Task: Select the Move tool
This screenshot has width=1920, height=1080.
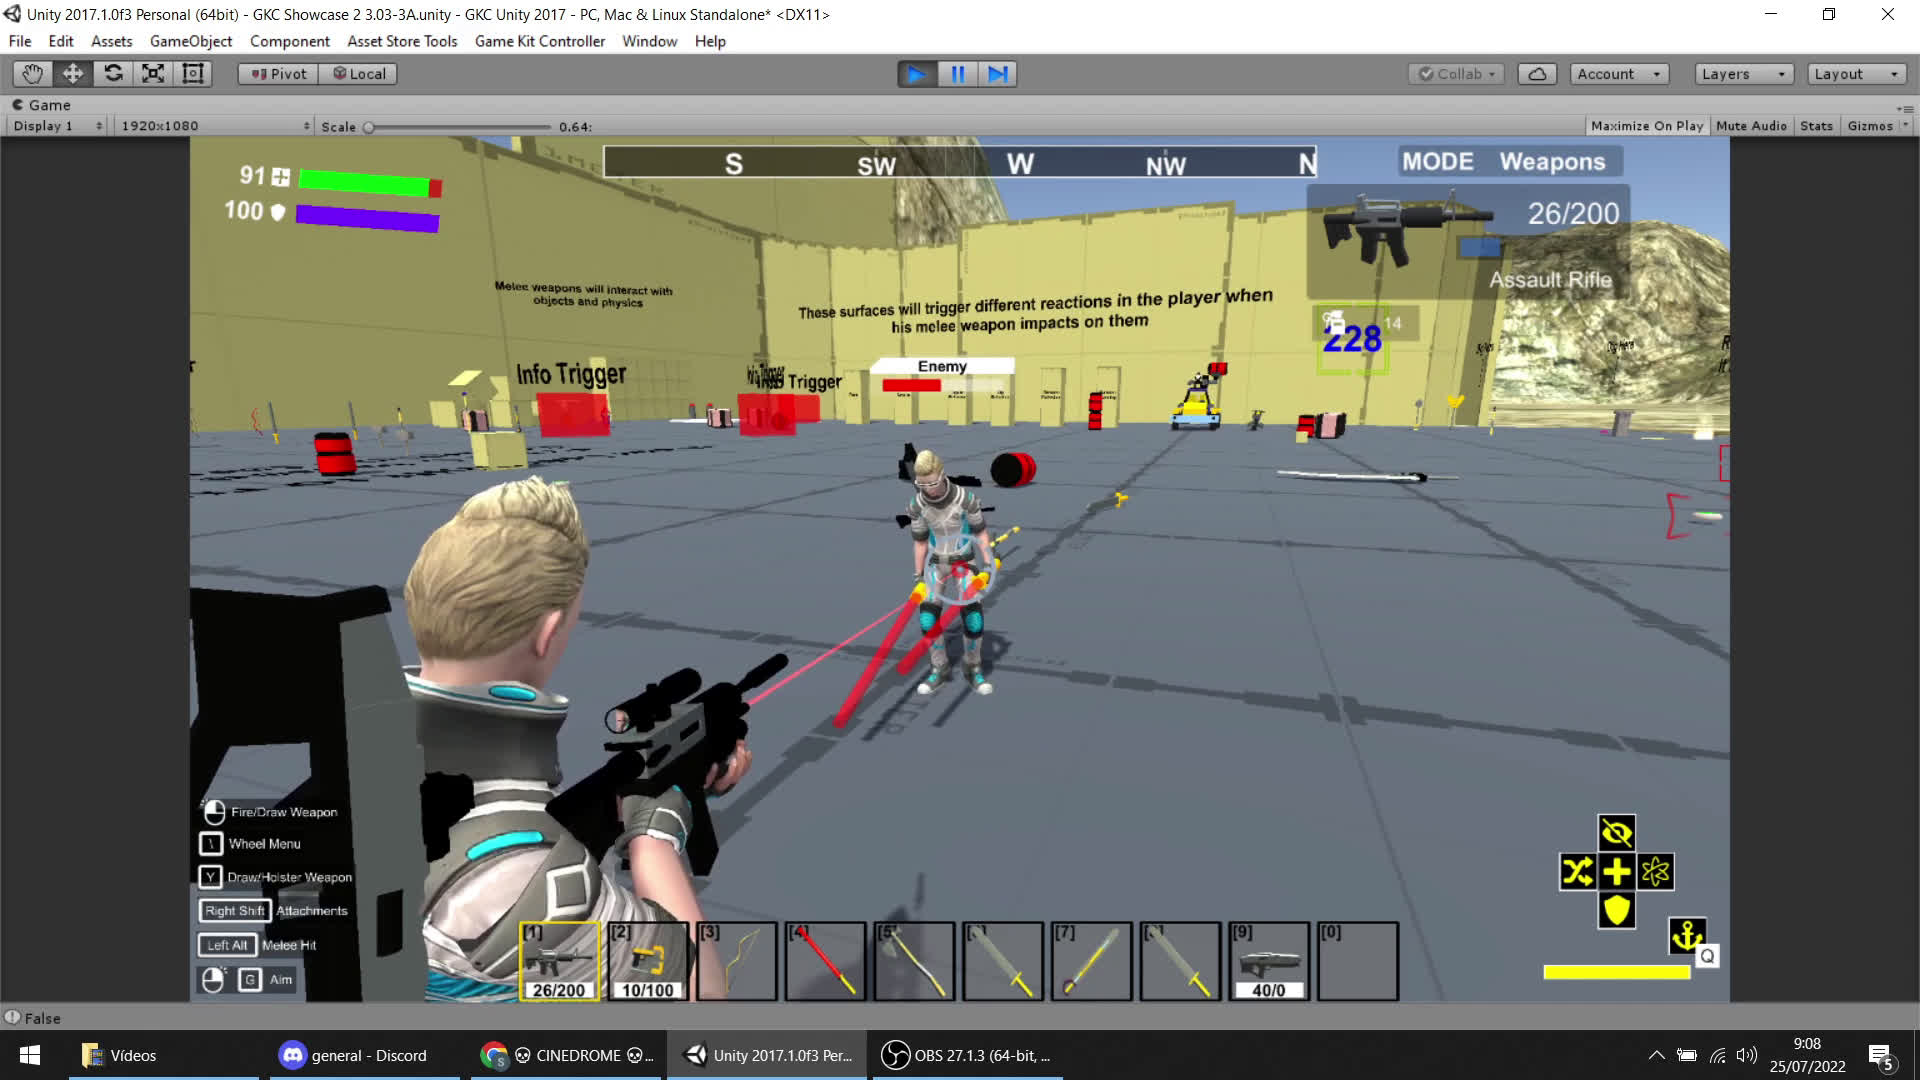Action: pyautogui.click(x=73, y=74)
